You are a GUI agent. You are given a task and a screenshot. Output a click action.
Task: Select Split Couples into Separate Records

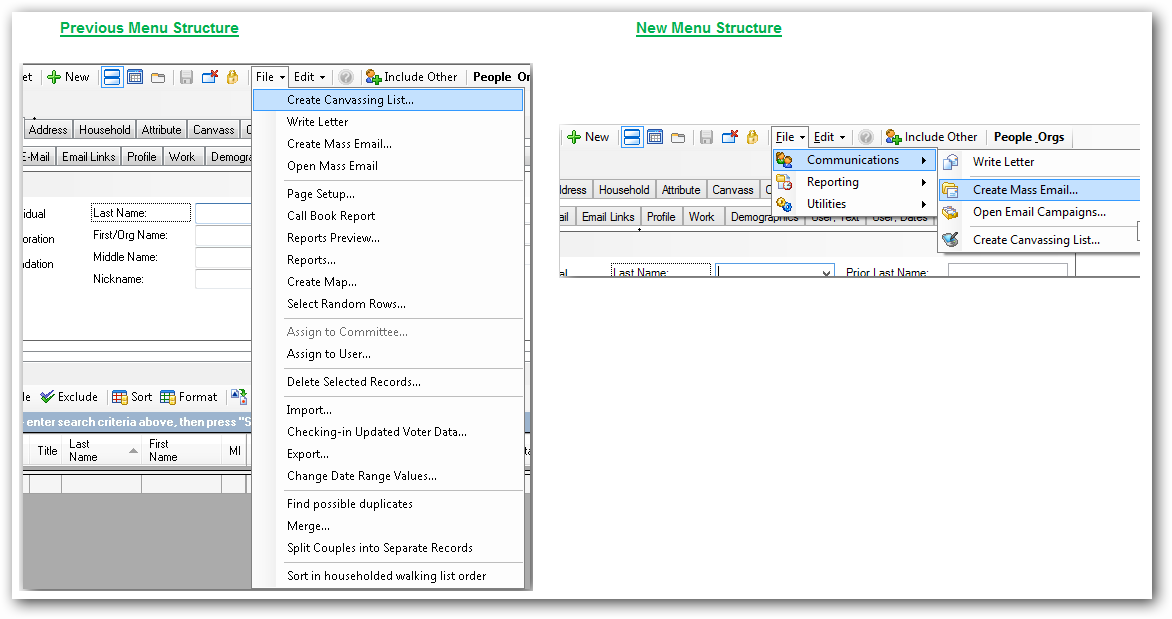(x=379, y=548)
